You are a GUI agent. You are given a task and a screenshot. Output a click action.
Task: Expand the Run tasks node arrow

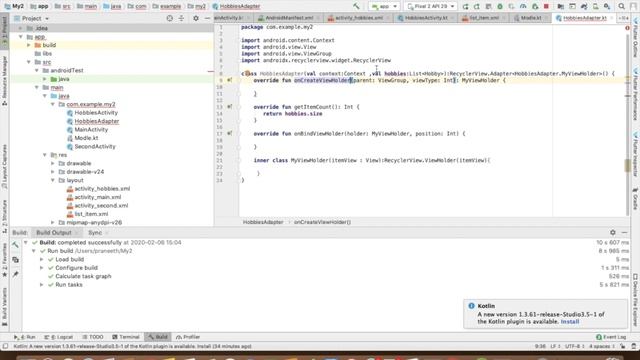coord(42,284)
